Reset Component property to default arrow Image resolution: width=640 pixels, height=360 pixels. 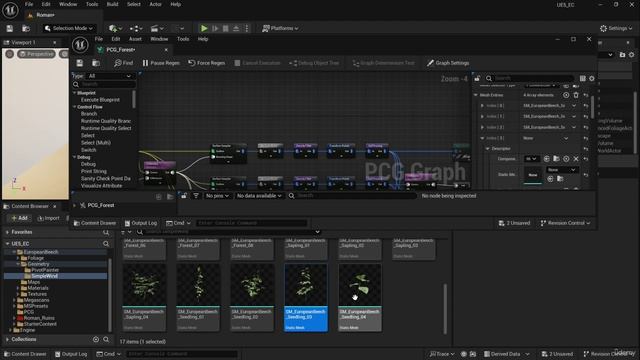(586, 159)
